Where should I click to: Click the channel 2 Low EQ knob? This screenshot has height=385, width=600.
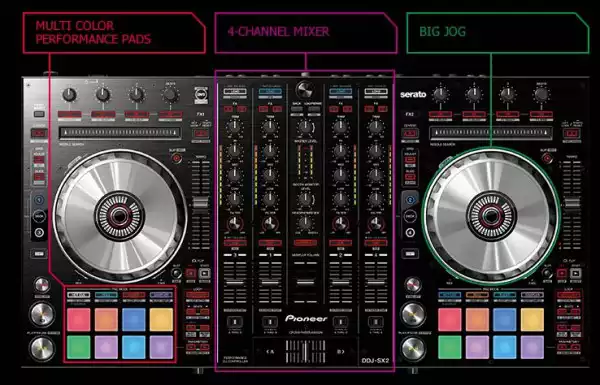[340, 198]
